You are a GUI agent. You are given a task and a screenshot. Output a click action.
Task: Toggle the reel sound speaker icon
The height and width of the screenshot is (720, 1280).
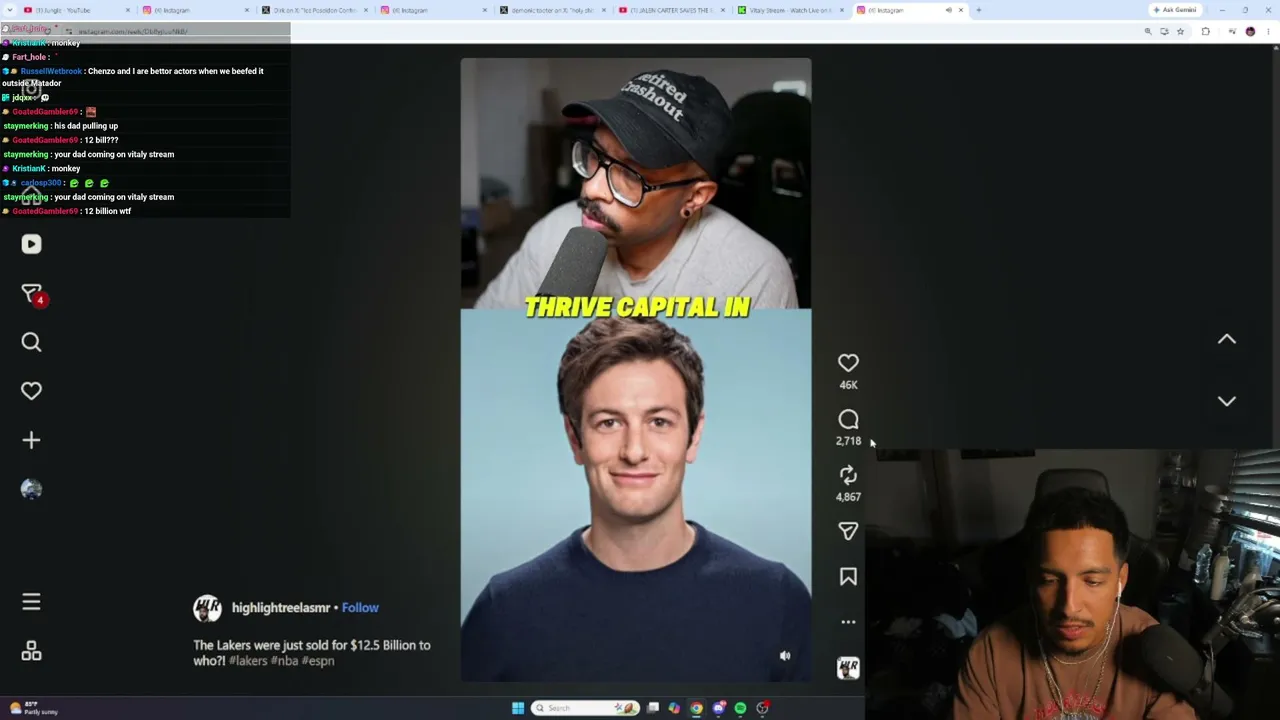click(x=785, y=656)
